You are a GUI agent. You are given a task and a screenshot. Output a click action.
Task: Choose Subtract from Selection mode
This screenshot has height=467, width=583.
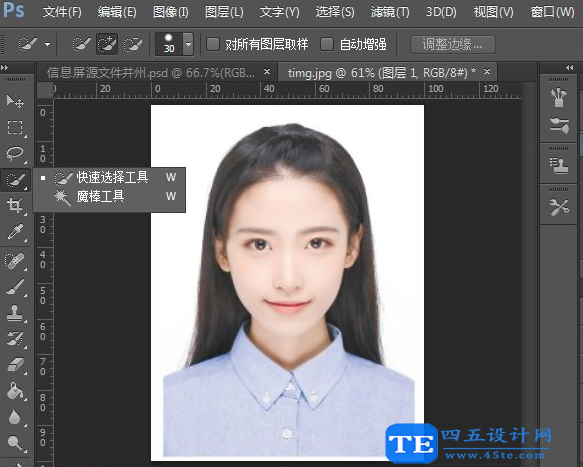coord(133,44)
